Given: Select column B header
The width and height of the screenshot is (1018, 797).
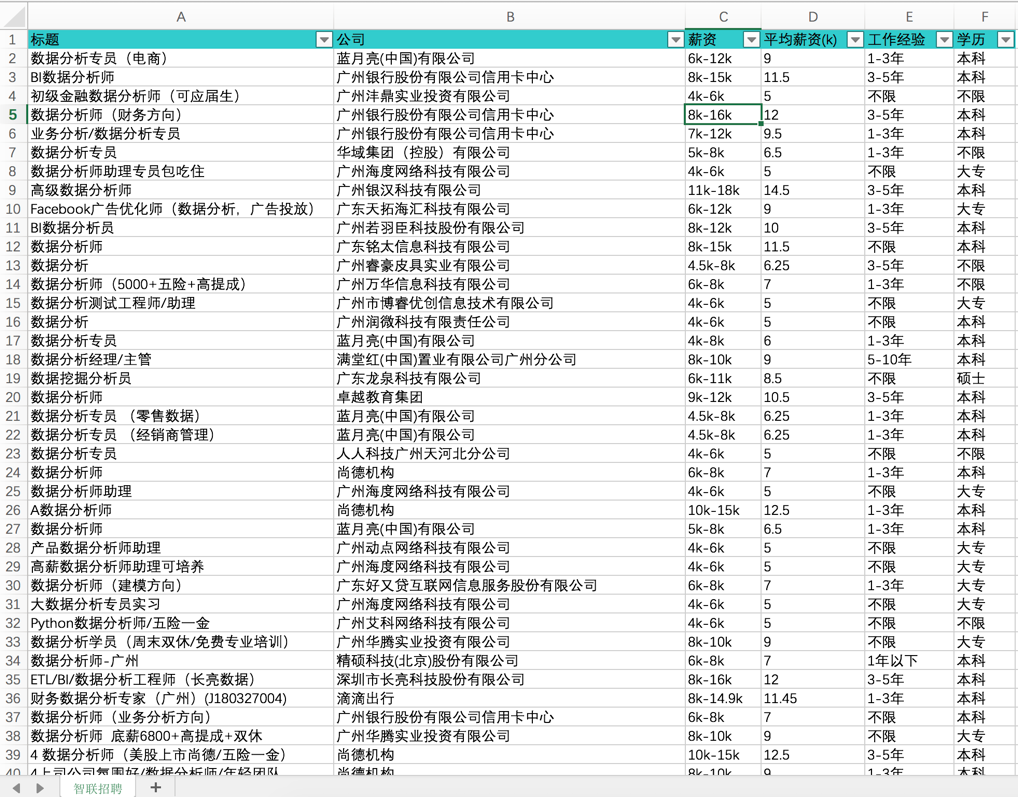Looking at the screenshot, I should tap(510, 17).
